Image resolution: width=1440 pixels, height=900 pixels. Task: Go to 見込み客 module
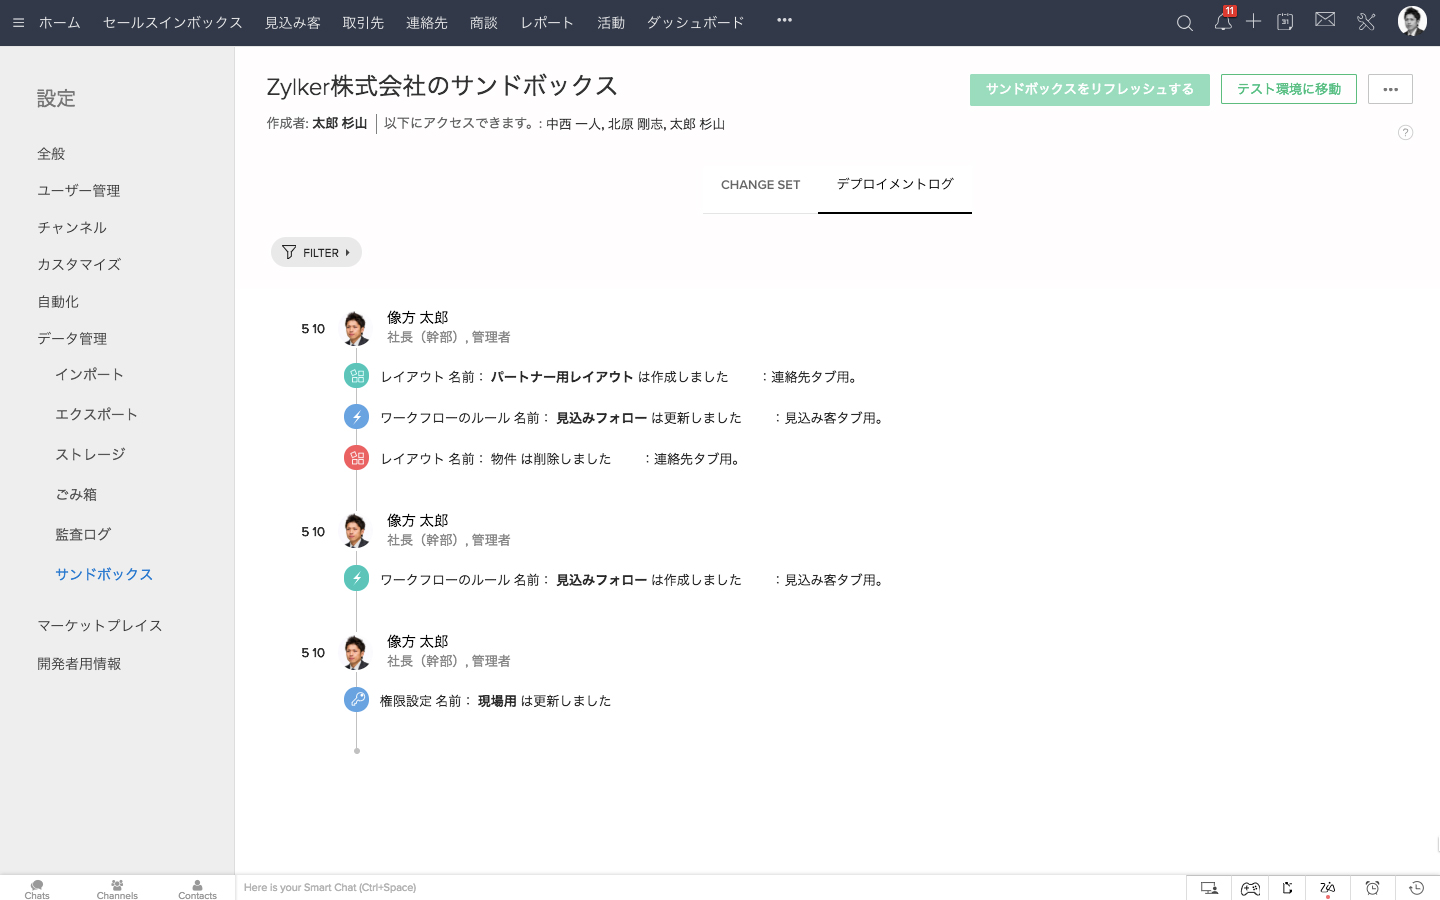click(293, 22)
